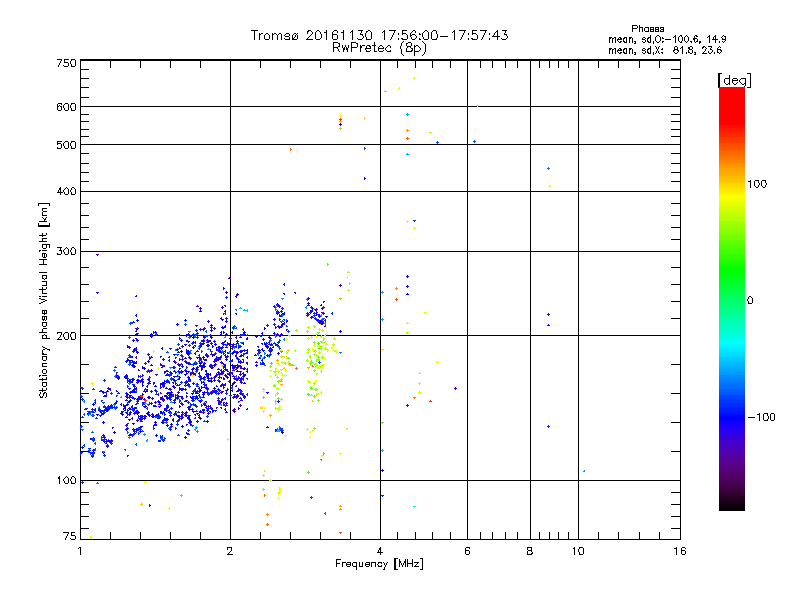Click the 750 tick on the height axis
Image resolution: width=800 pixels, height=600 pixels.
click(66, 62)
